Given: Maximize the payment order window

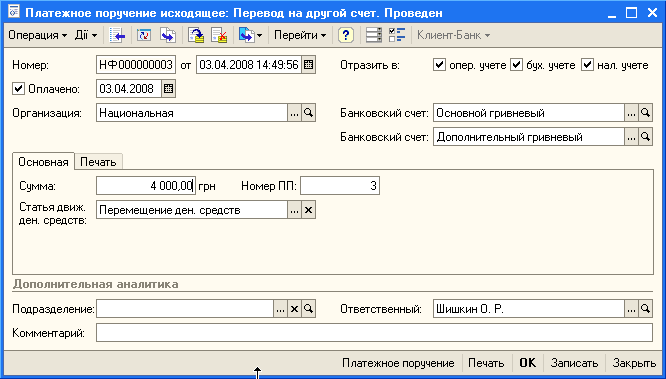Looking at the screenshot, I should click(631, 13).
